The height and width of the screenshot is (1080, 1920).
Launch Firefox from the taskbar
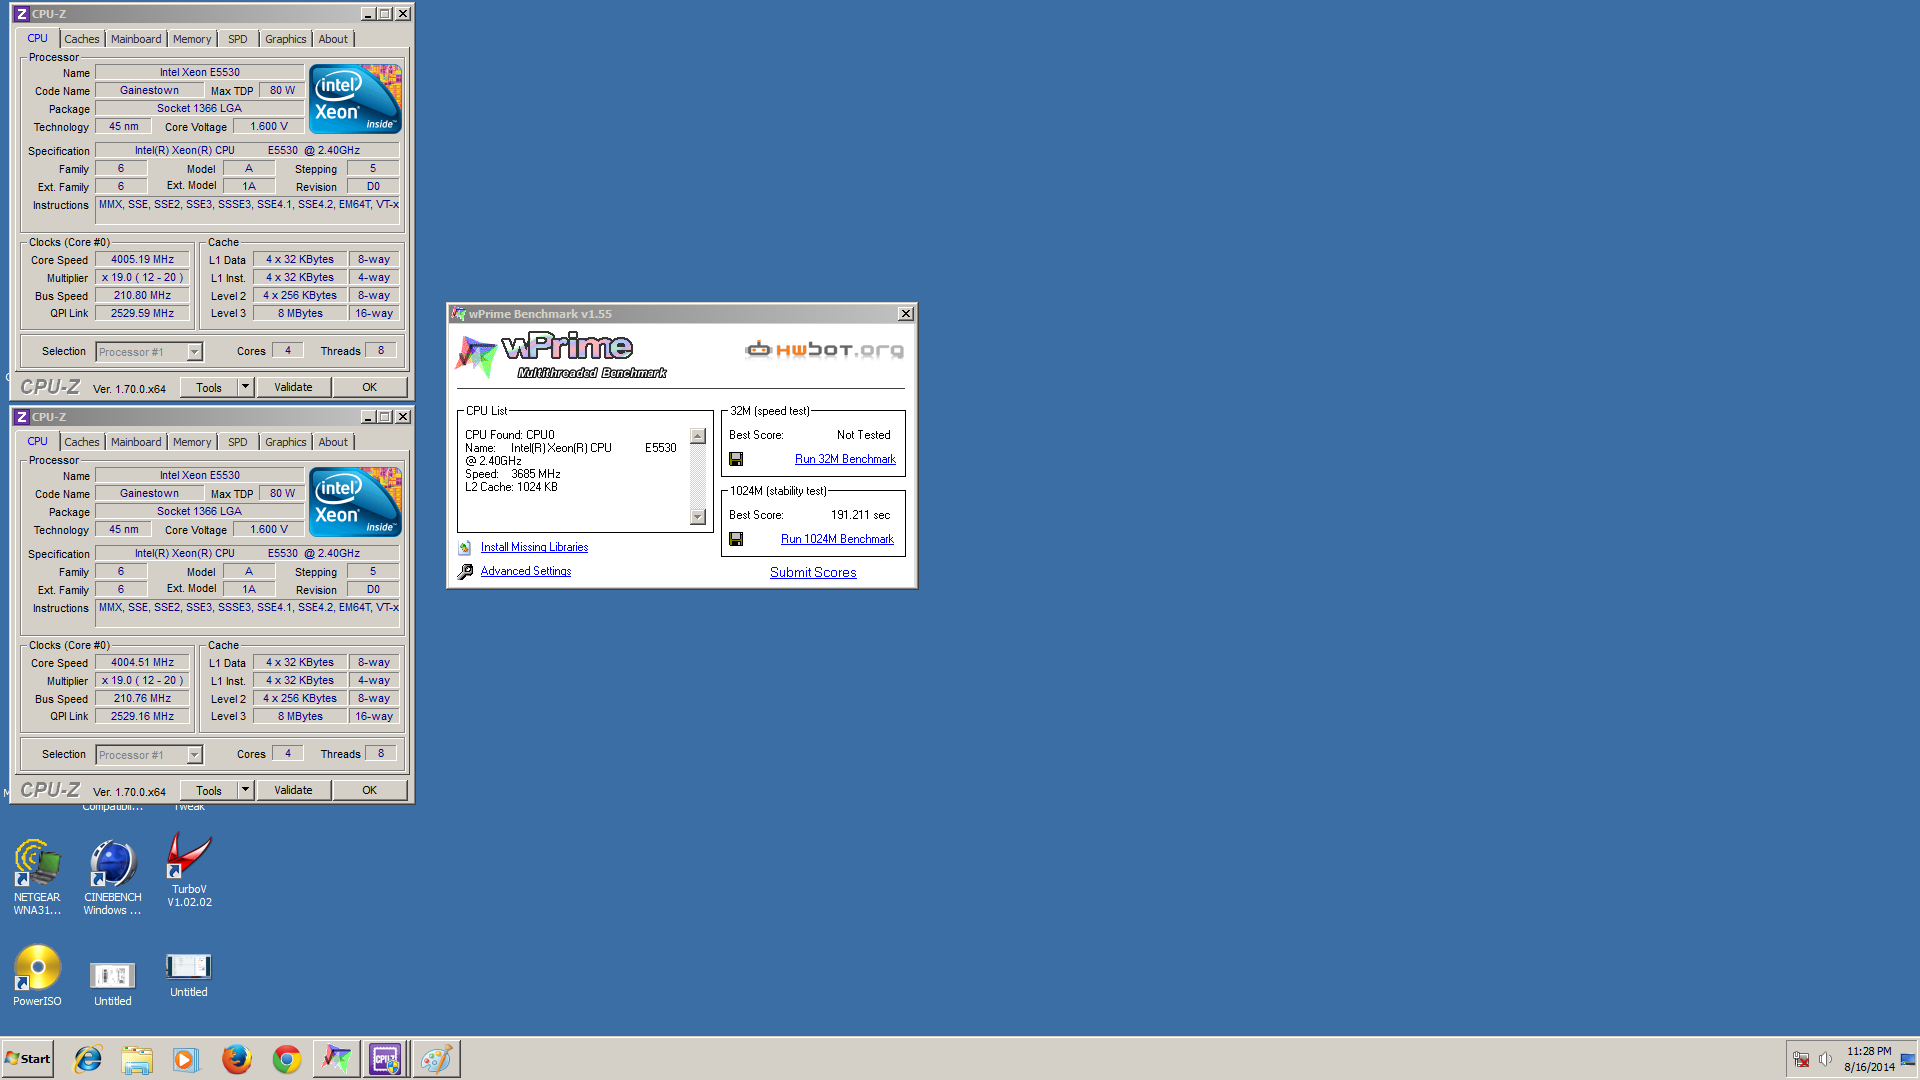pyautogui.click(x=236, y=1059)
